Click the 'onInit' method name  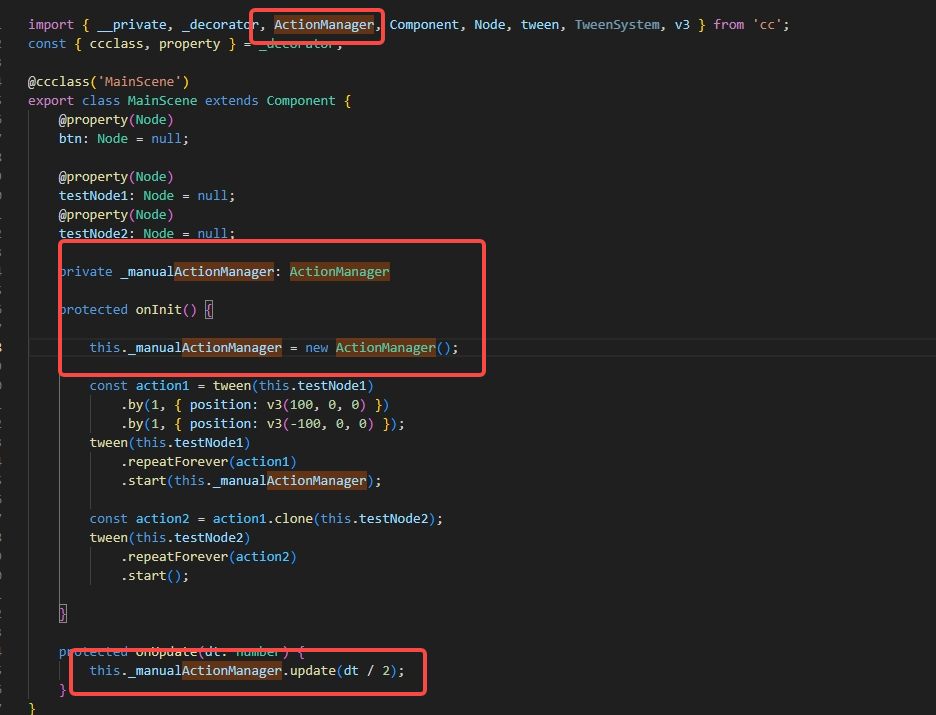point(158,310)
